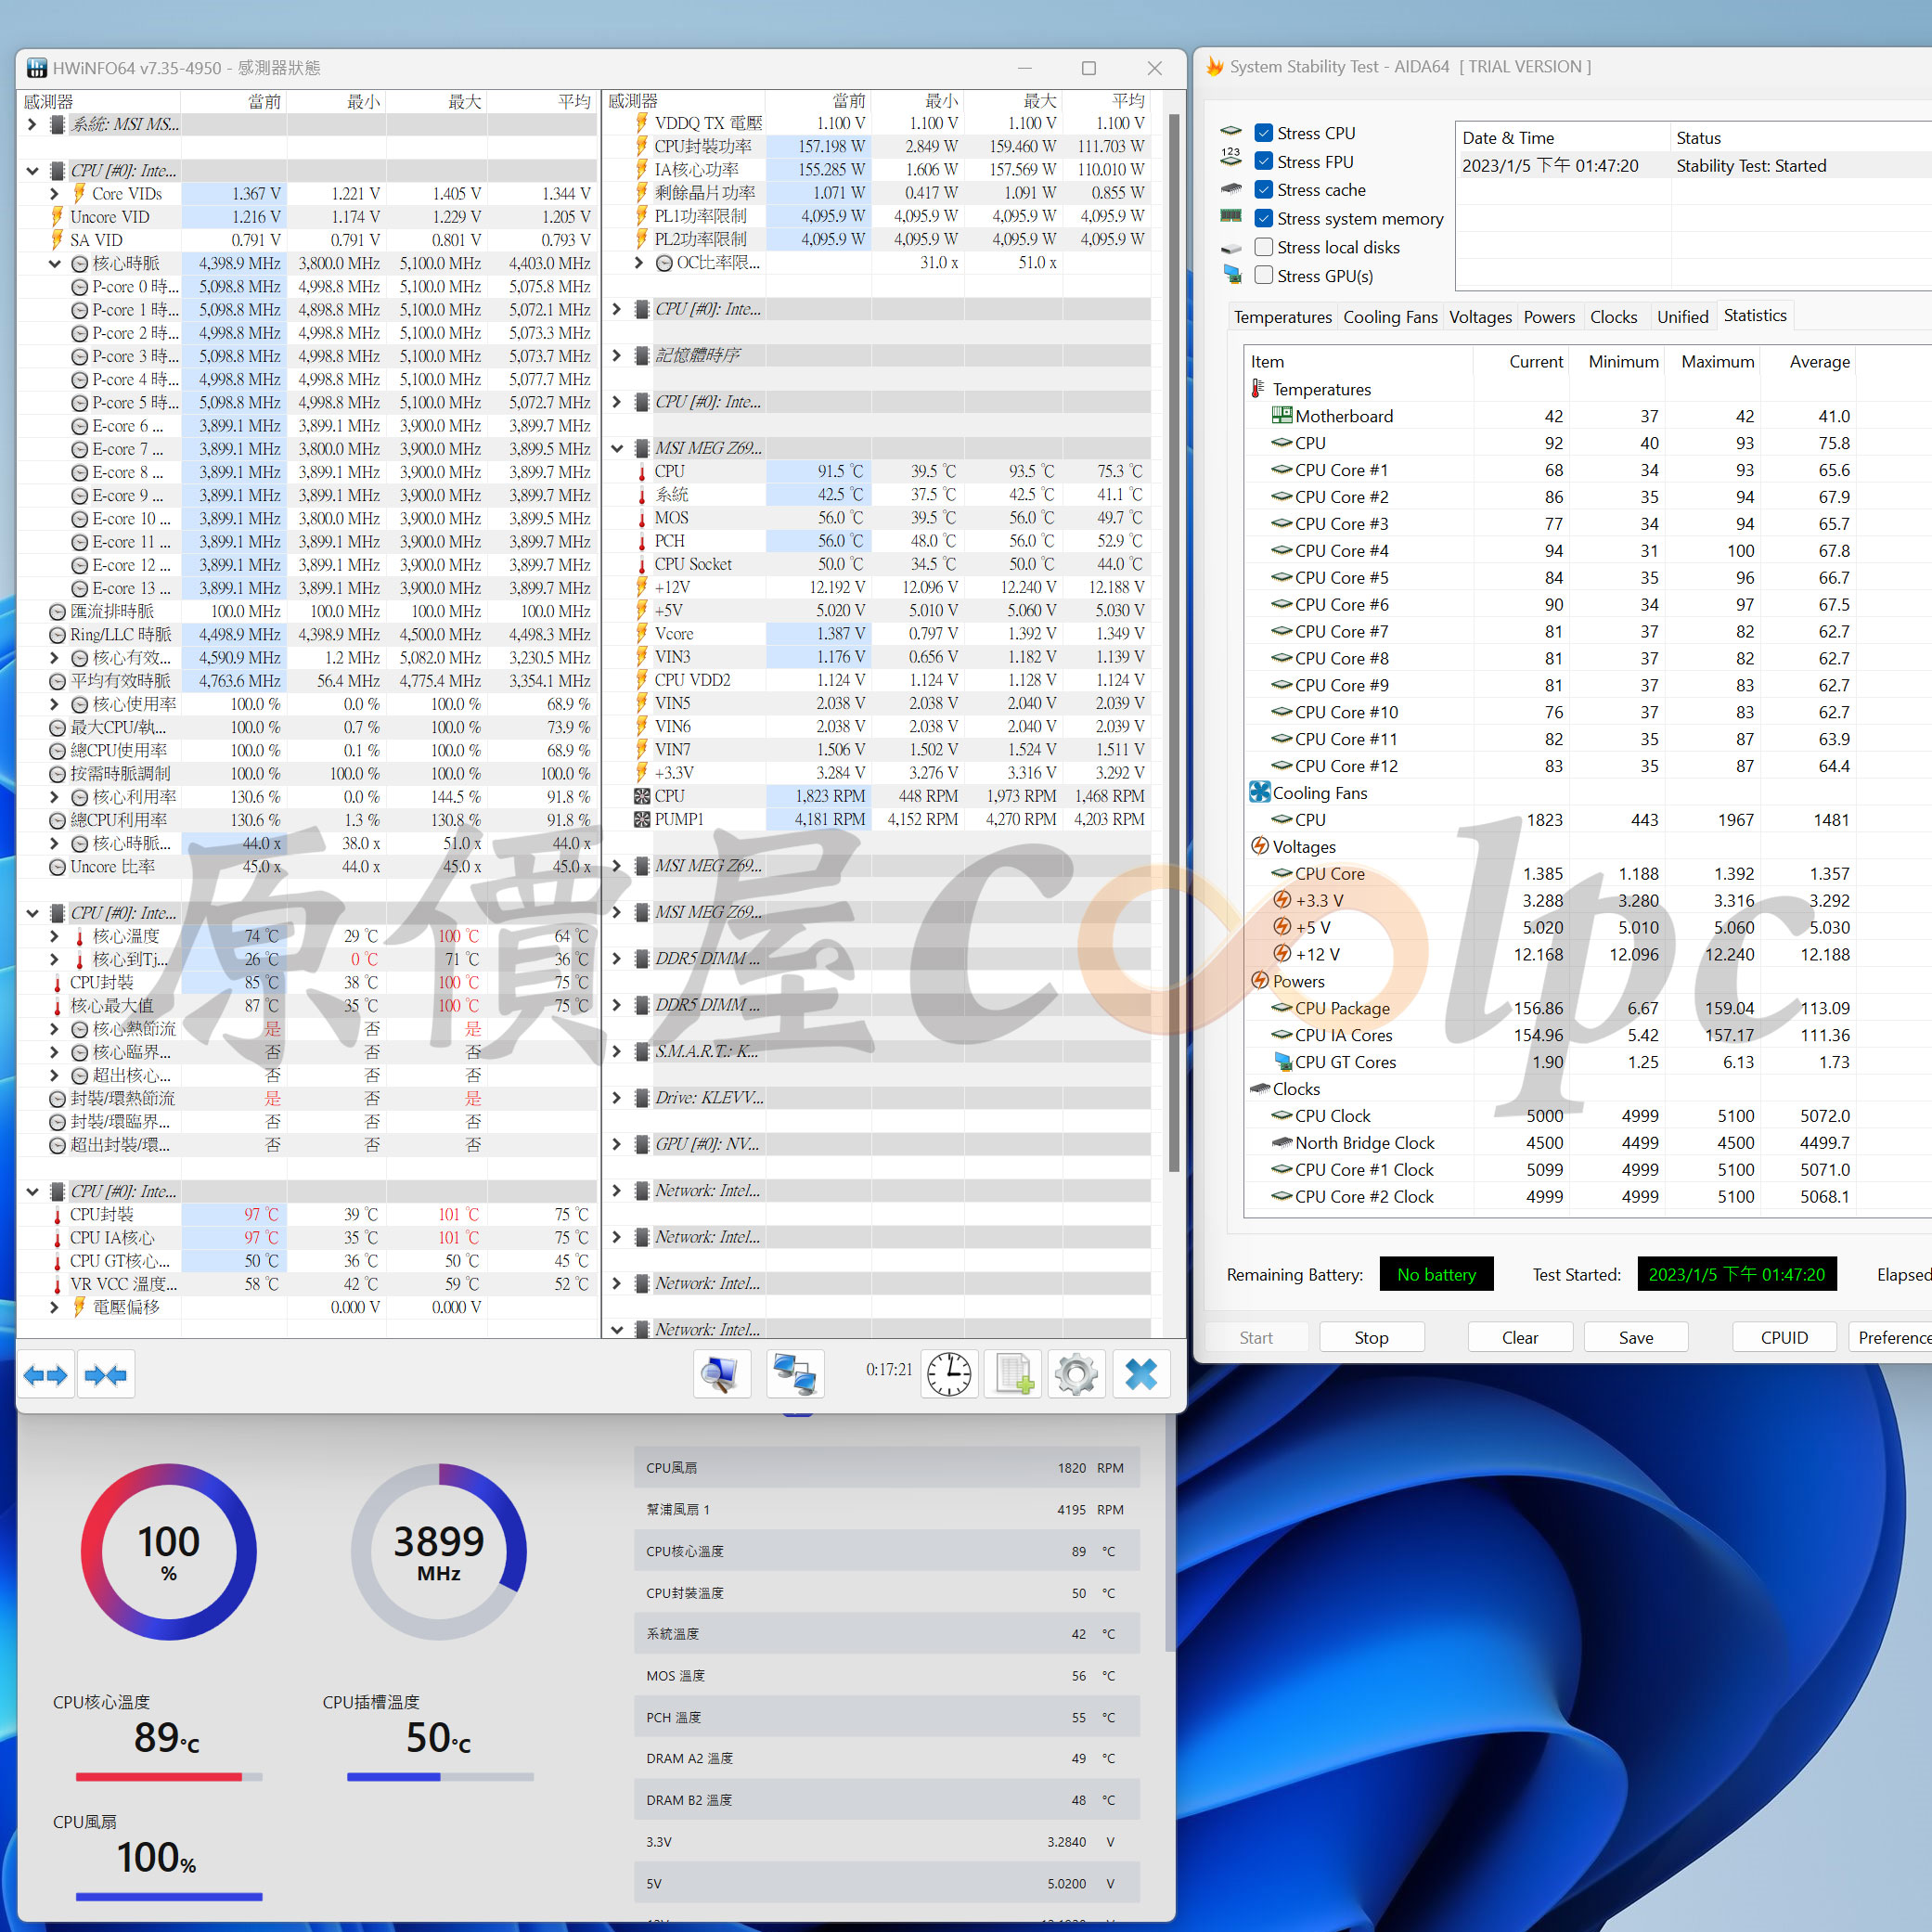Collapse the MSI MEG Z69... sensor group
This screenshot has height=1932, width=1932.
click(617, 448)
